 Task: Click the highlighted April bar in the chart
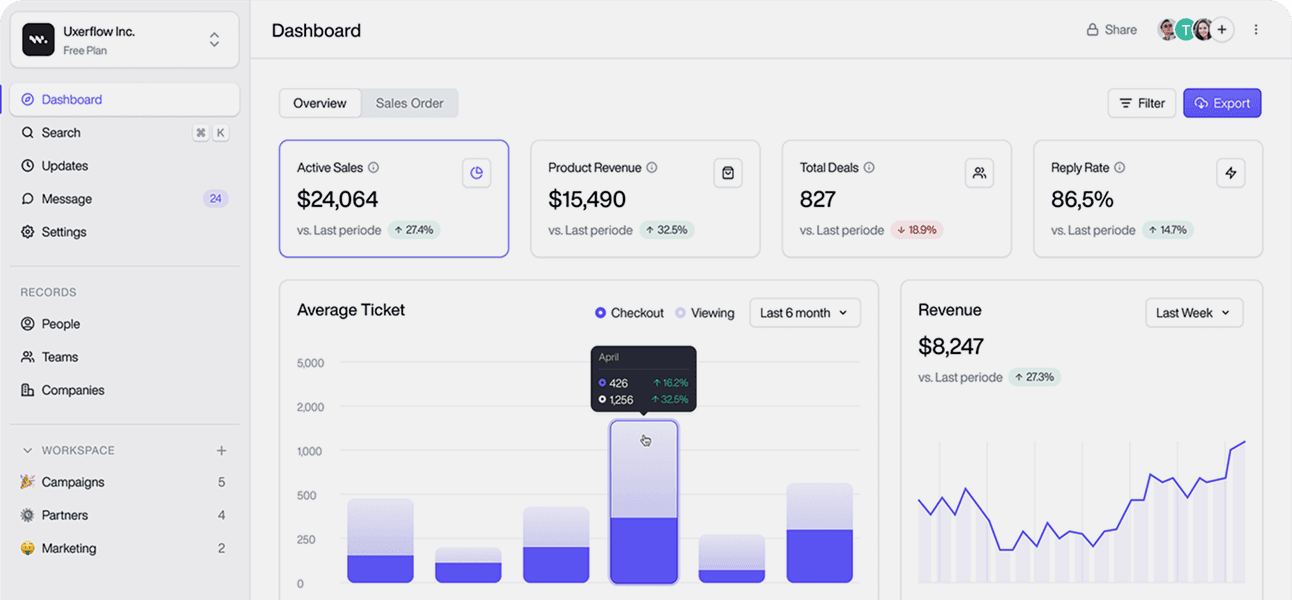[x=644, y=502]
